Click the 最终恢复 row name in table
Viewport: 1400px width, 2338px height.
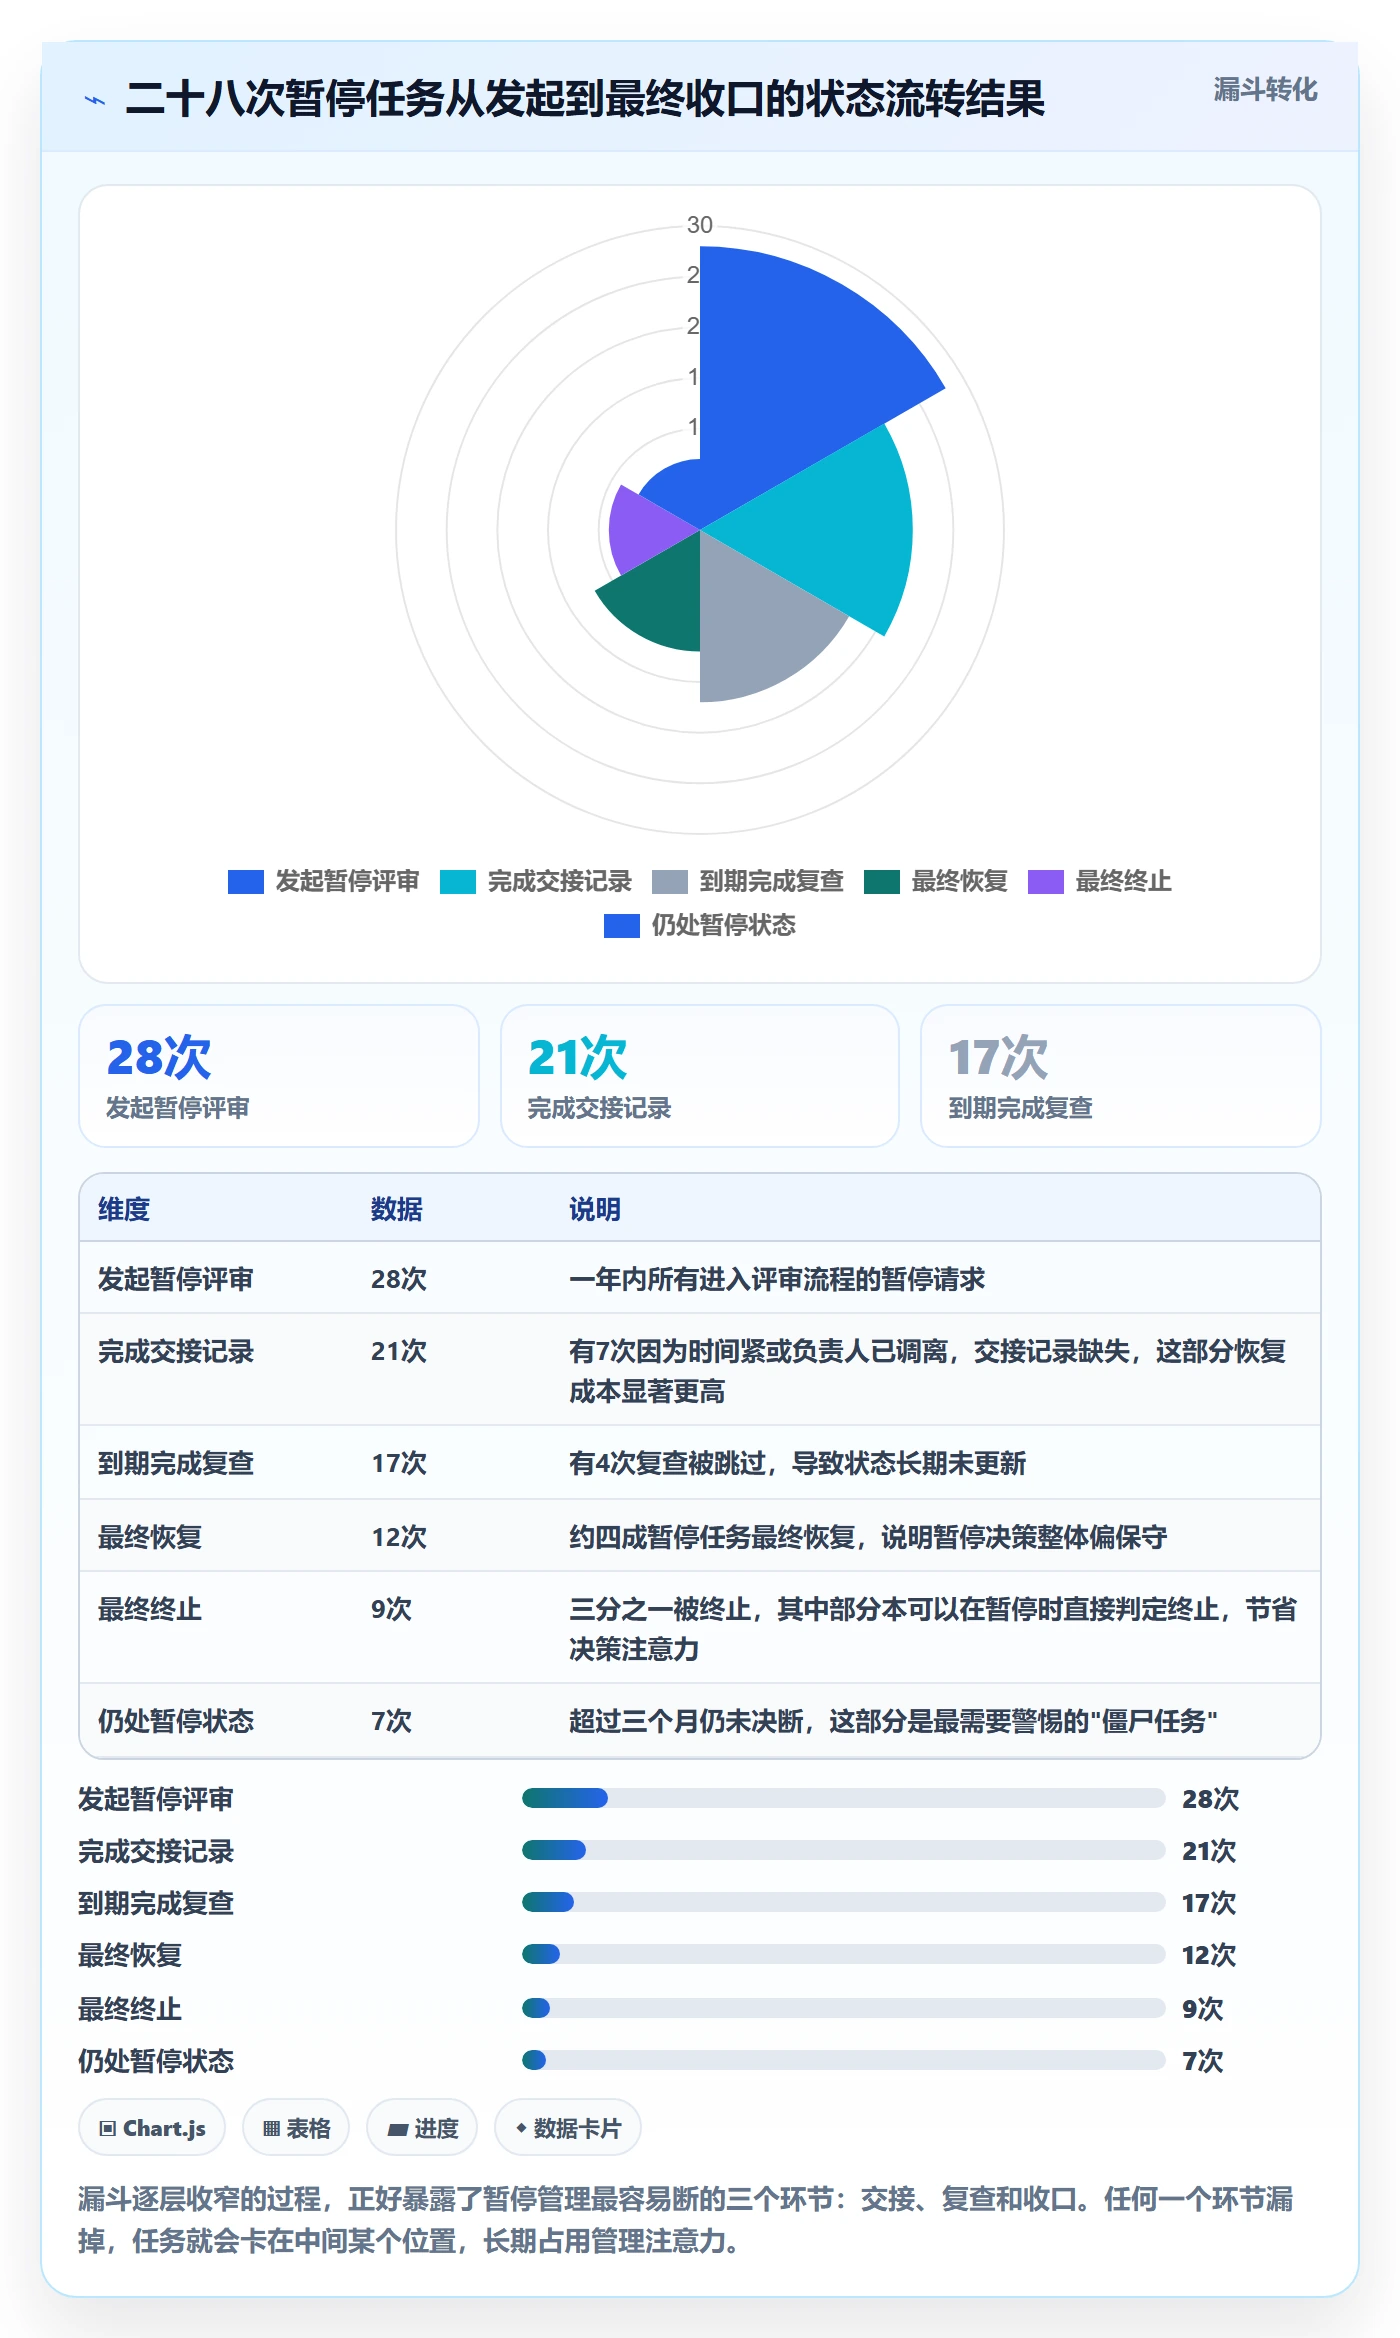click(150, 1537)
